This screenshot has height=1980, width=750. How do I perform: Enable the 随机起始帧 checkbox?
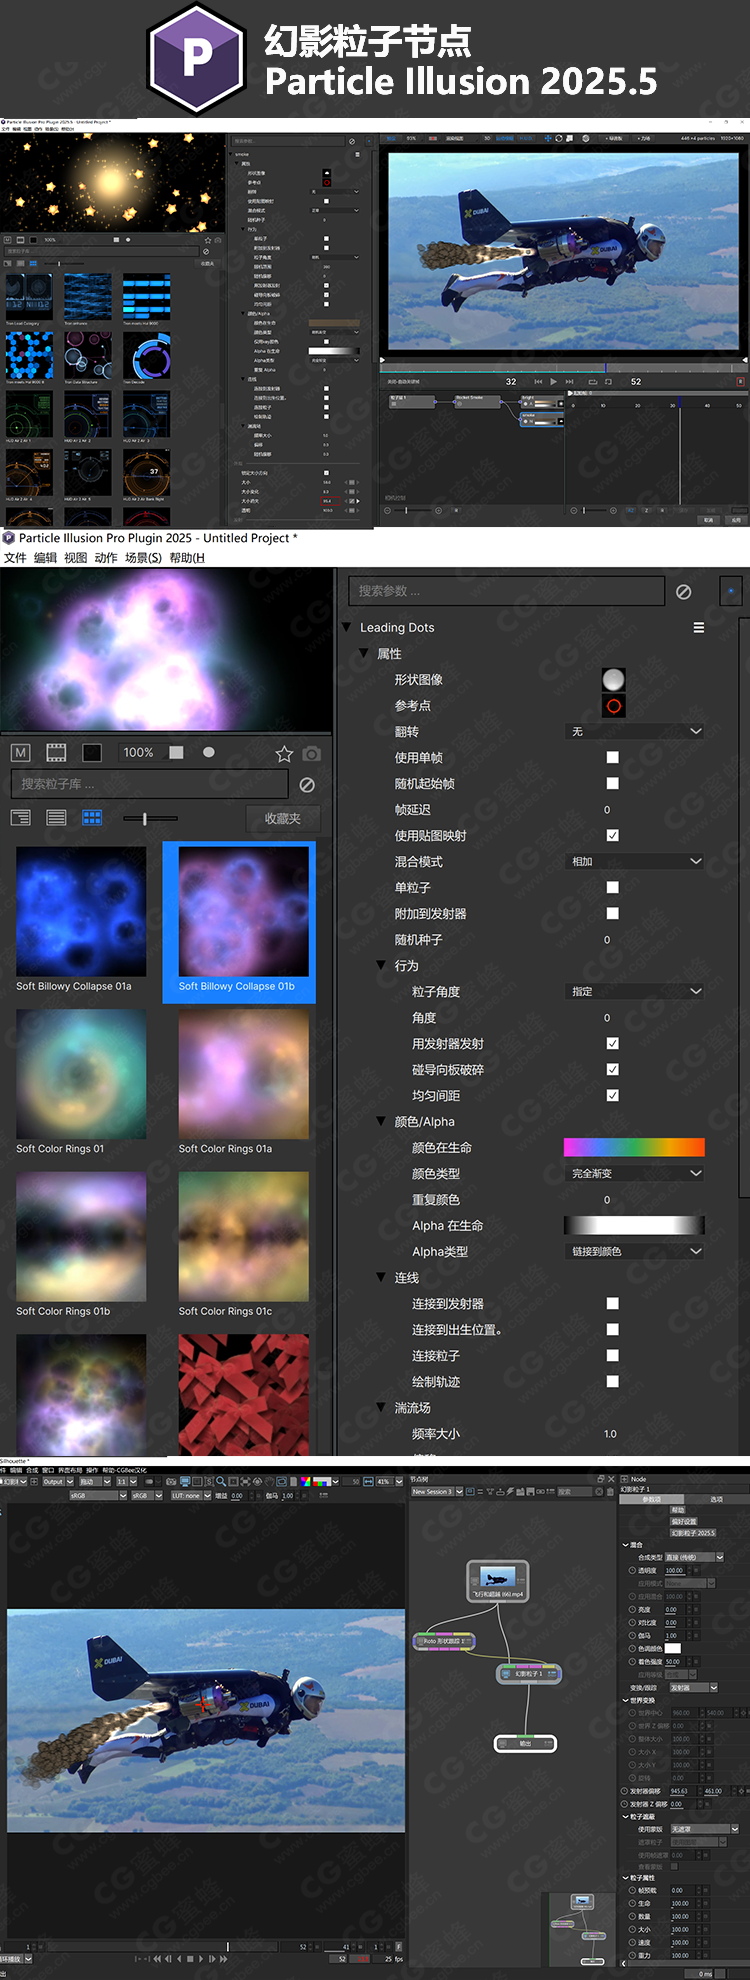click(x=613, y=784)
